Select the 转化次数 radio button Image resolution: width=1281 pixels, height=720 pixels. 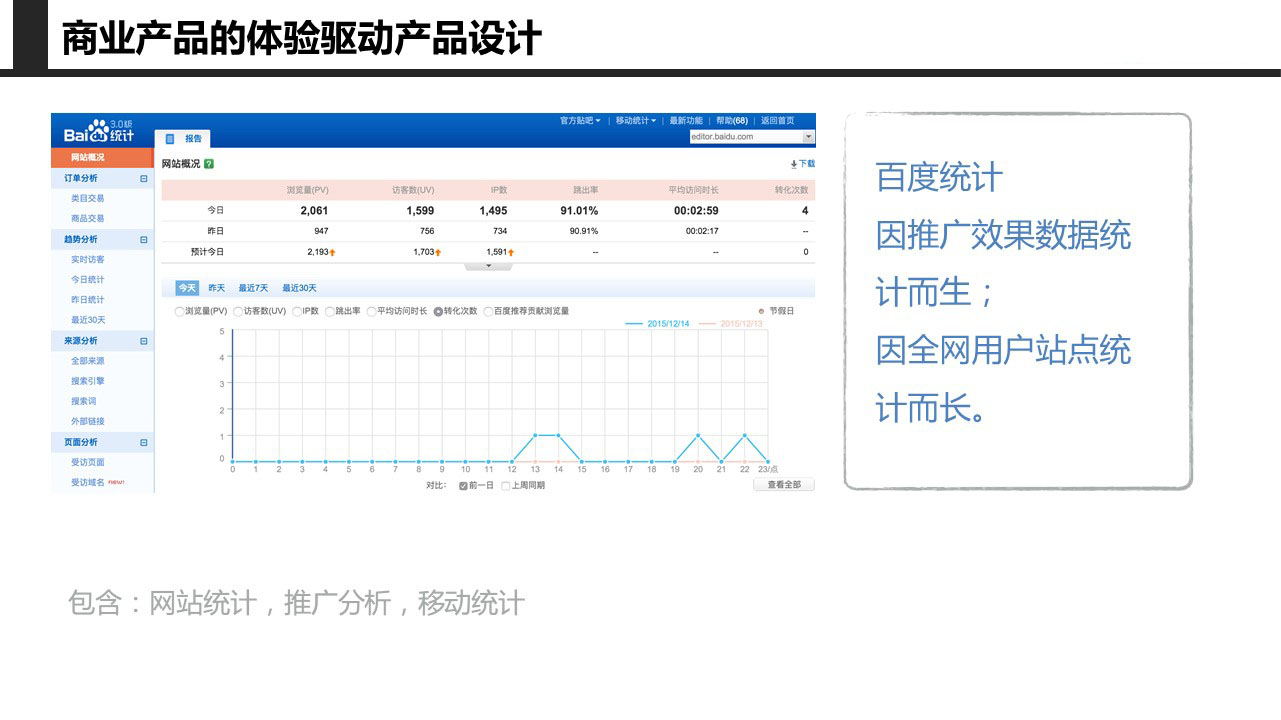(438, 312)
